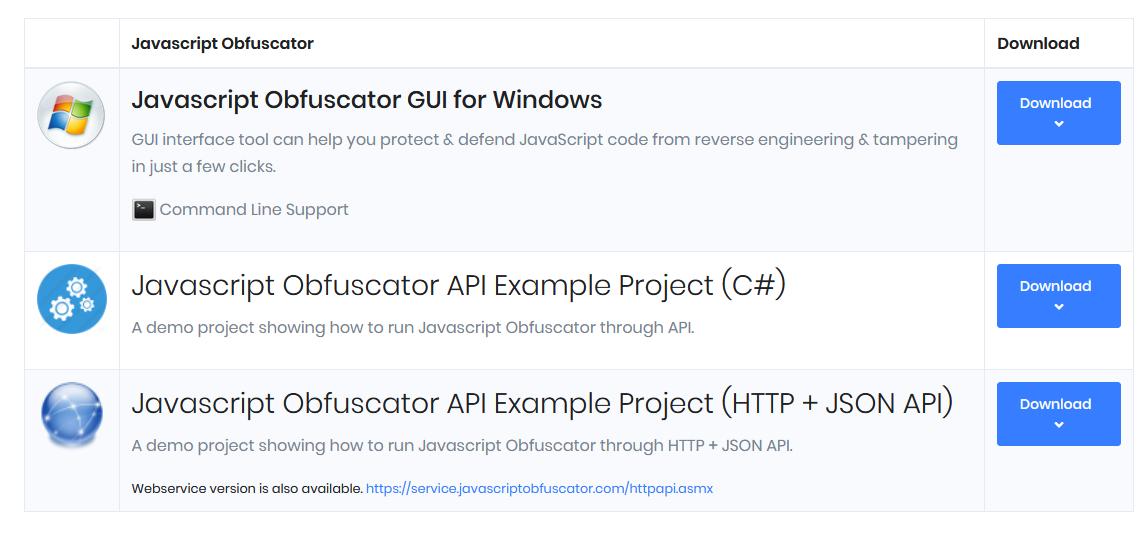This screenshot has width=1140, height=546.
Task: Select the "API Example Project (C#)" heading
Action: tap(458, 285)
